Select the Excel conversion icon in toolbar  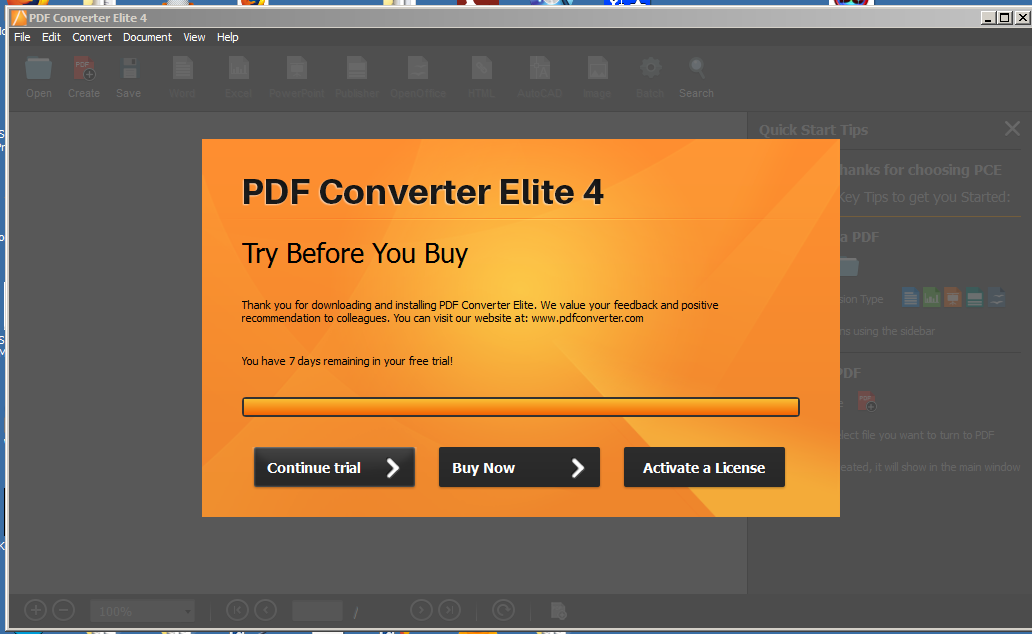click(238, 68)
